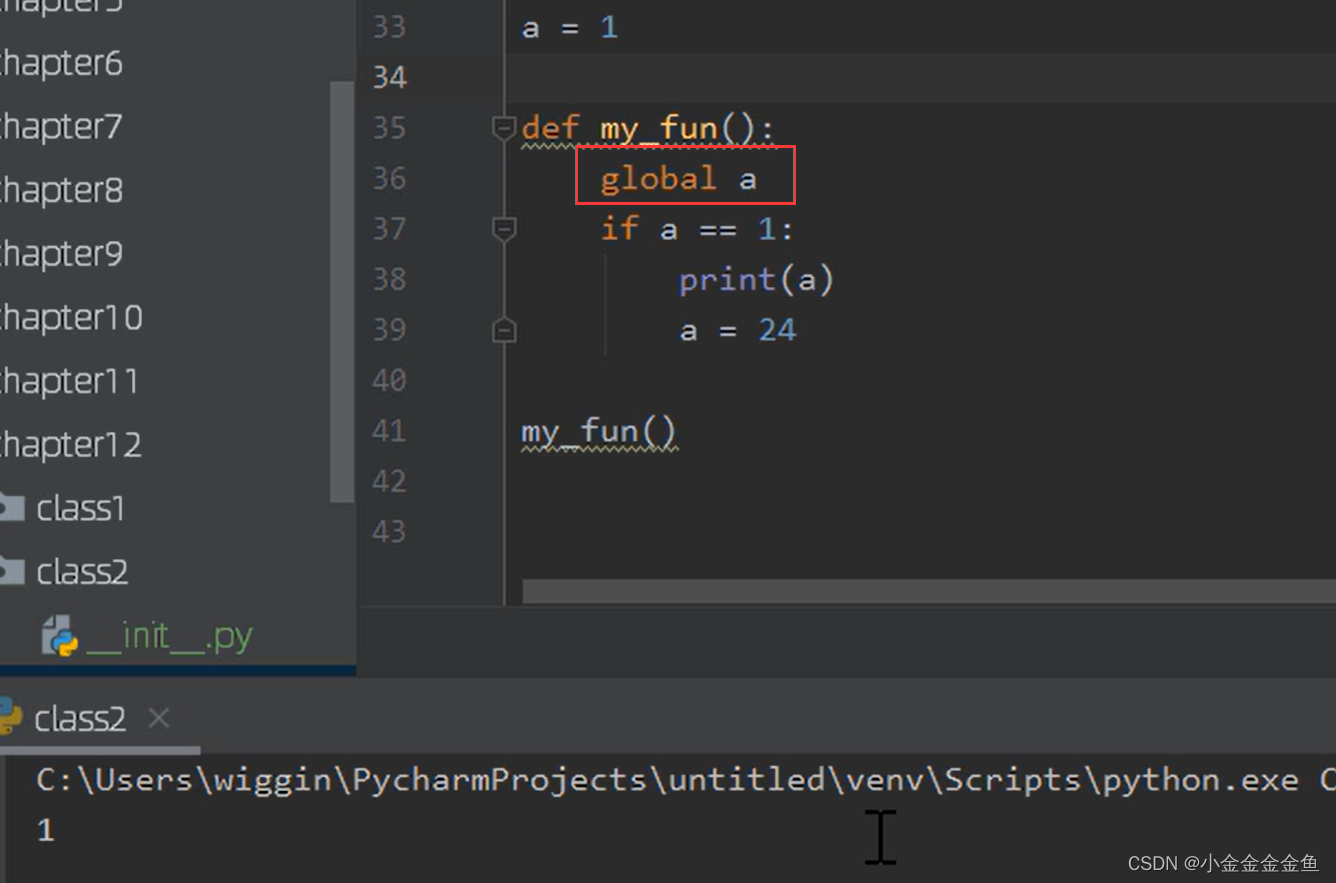
Task: Click the Python file icon beside __init__.py
Action: pyautogui.click(x=60, y=637)
